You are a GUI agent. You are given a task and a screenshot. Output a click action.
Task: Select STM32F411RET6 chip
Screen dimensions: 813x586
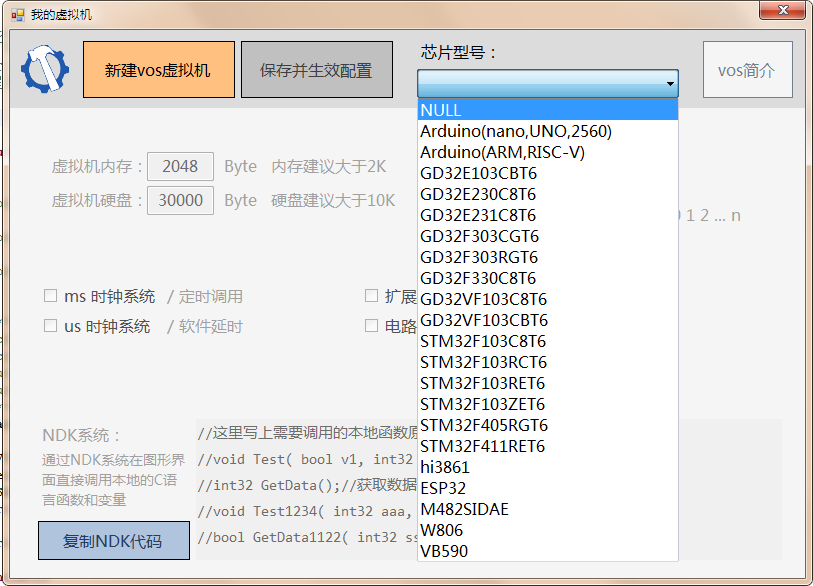click(x=548, y=446)
